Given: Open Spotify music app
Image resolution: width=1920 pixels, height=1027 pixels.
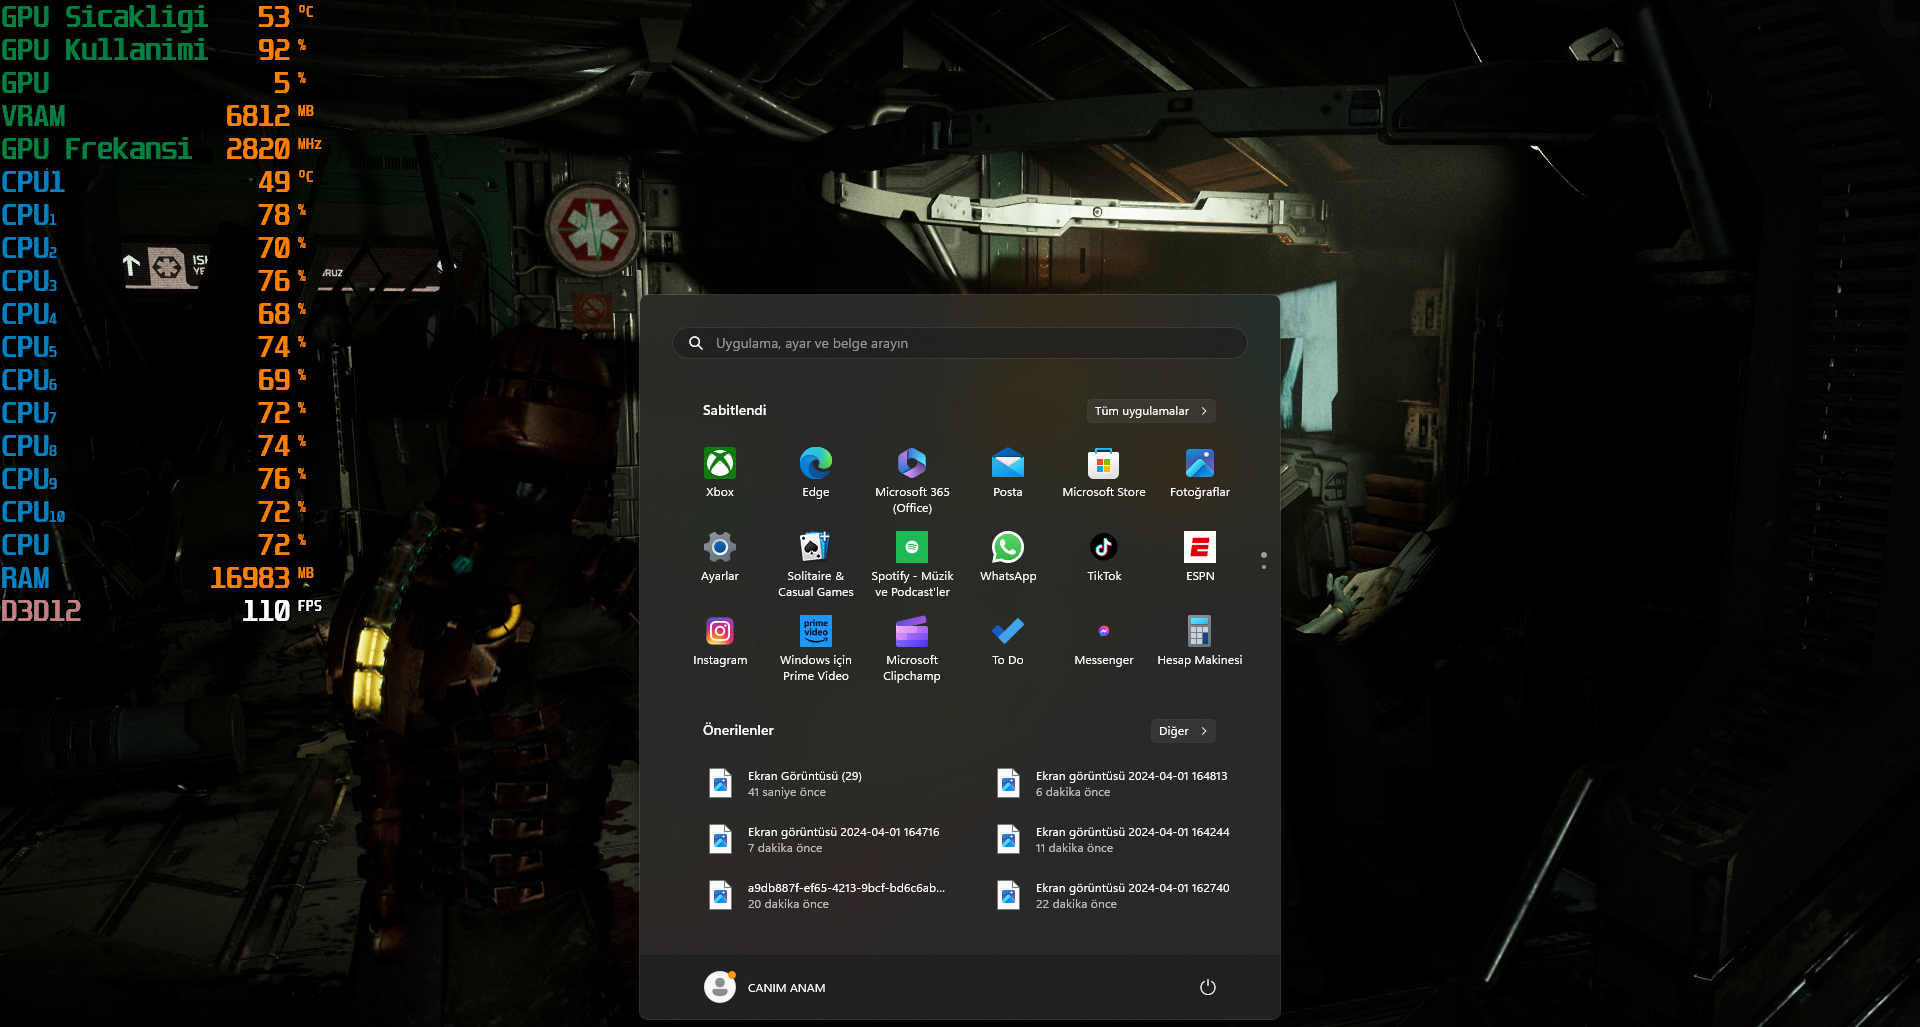Looking at the screenshot, I should coord(912,565).
